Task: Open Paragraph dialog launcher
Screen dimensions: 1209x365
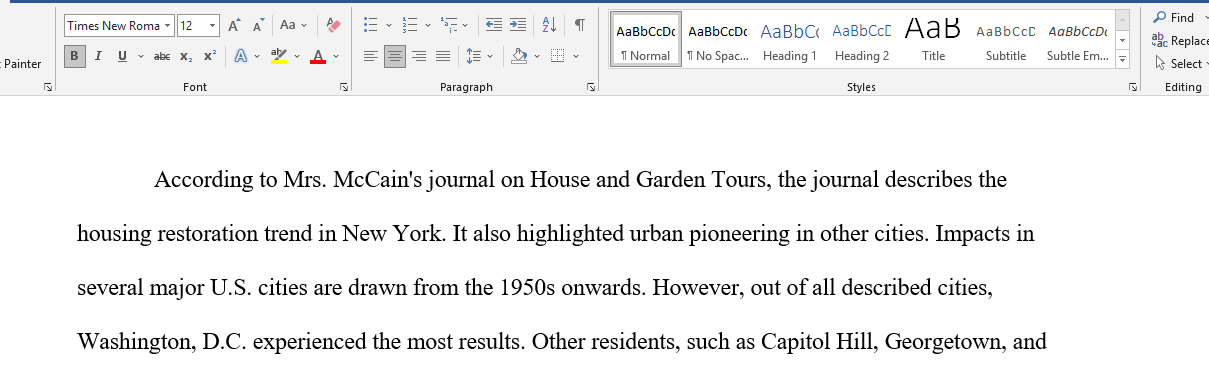Action: (591, 88)
